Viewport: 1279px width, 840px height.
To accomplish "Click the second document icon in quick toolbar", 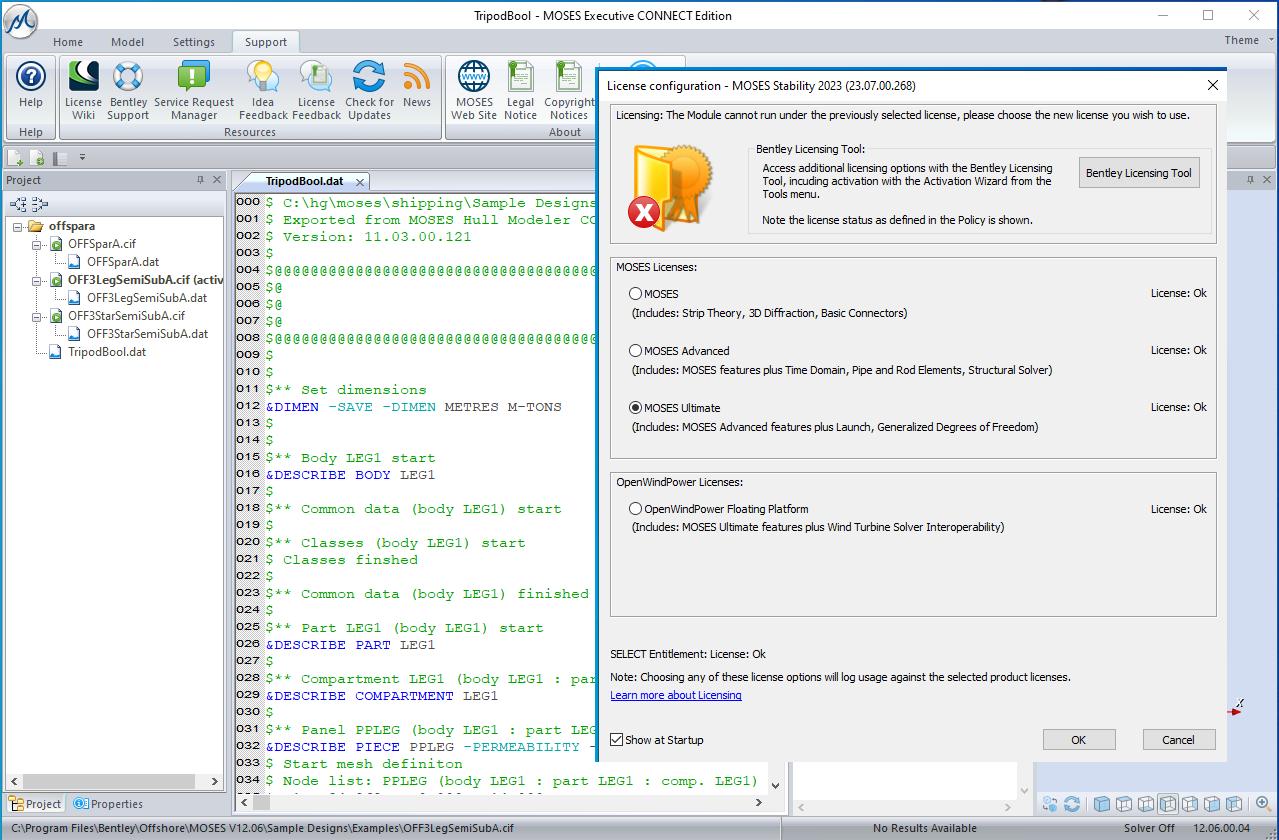I will pos(37,158).
